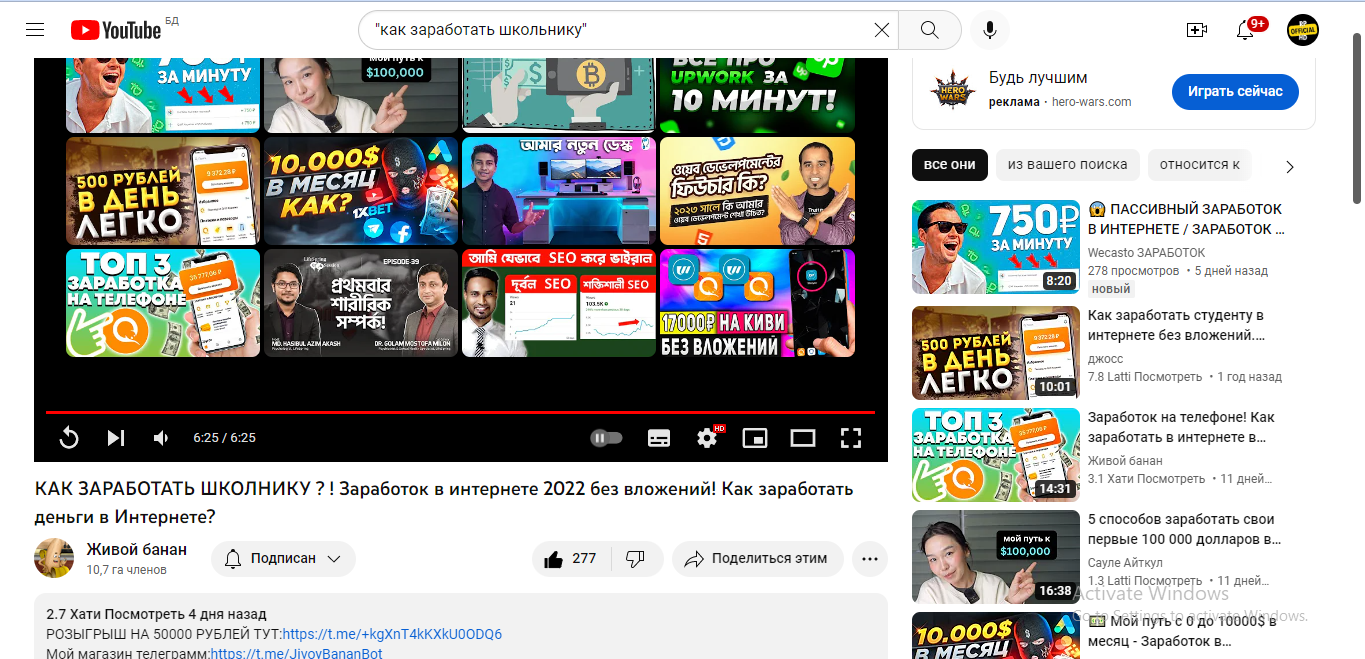Open sidebar thumbnail 750₽ за минуту
This screenshot has height=659, width=1365.
click(996, 247)
